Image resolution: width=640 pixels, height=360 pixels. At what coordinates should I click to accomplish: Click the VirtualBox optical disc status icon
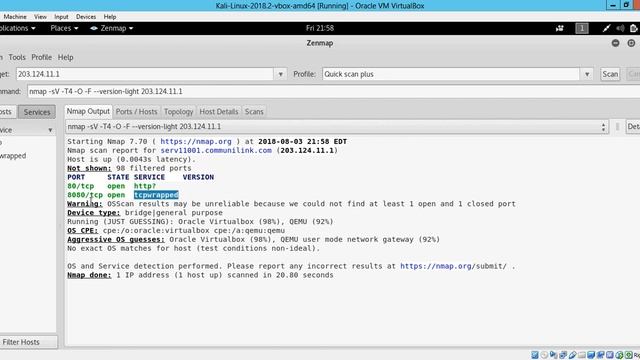[544, 355]
